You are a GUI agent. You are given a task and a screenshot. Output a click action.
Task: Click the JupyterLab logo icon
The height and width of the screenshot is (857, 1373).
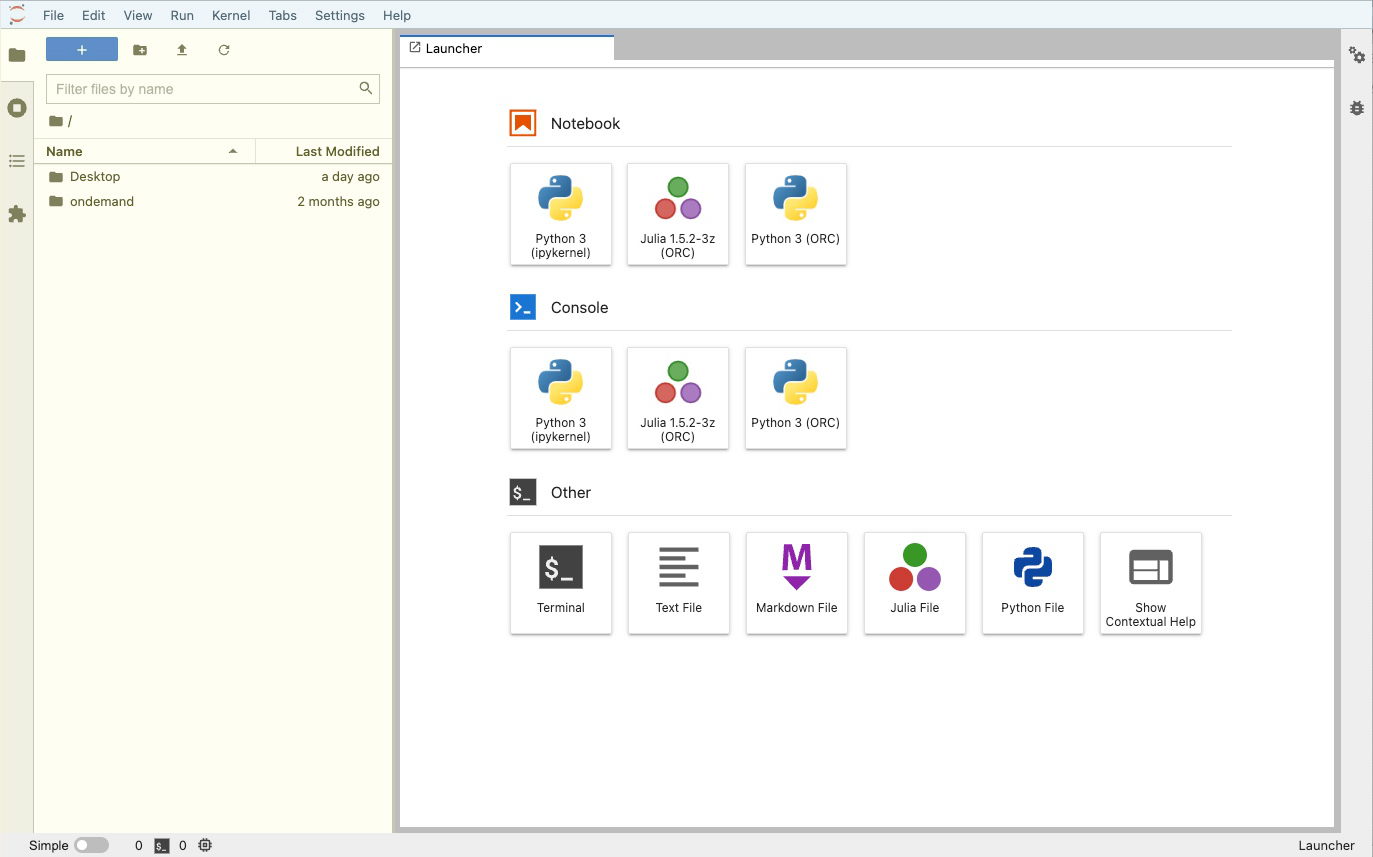click(x=17, y=15)
